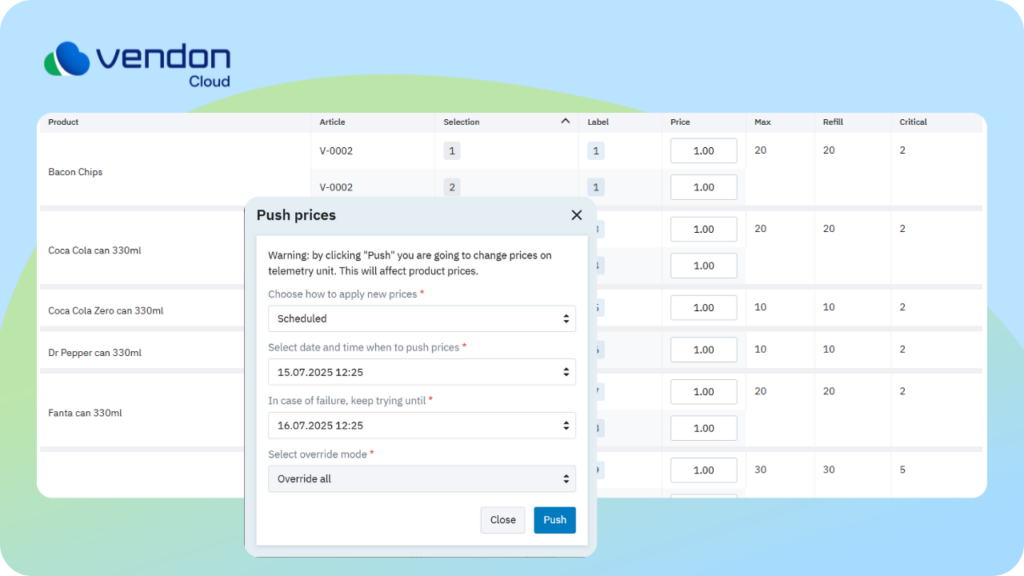Click the Max column header

tap(762, 122)
